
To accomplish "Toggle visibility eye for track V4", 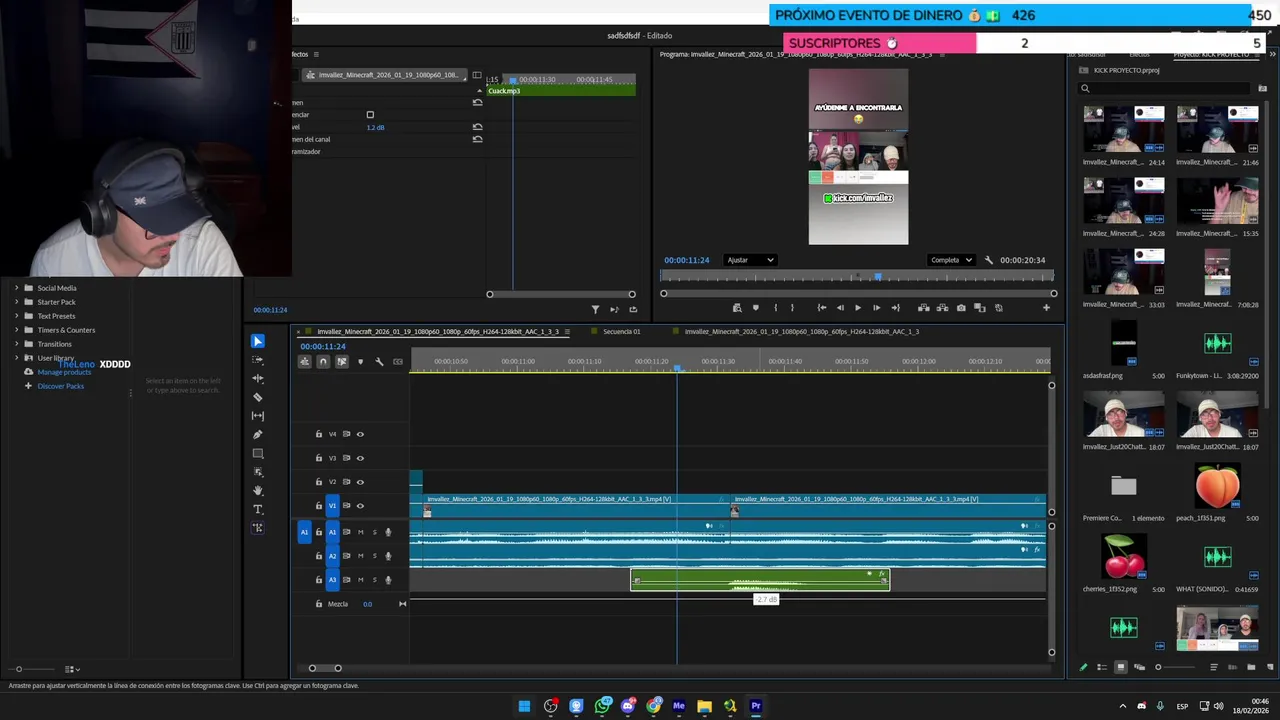I will 360,434.
